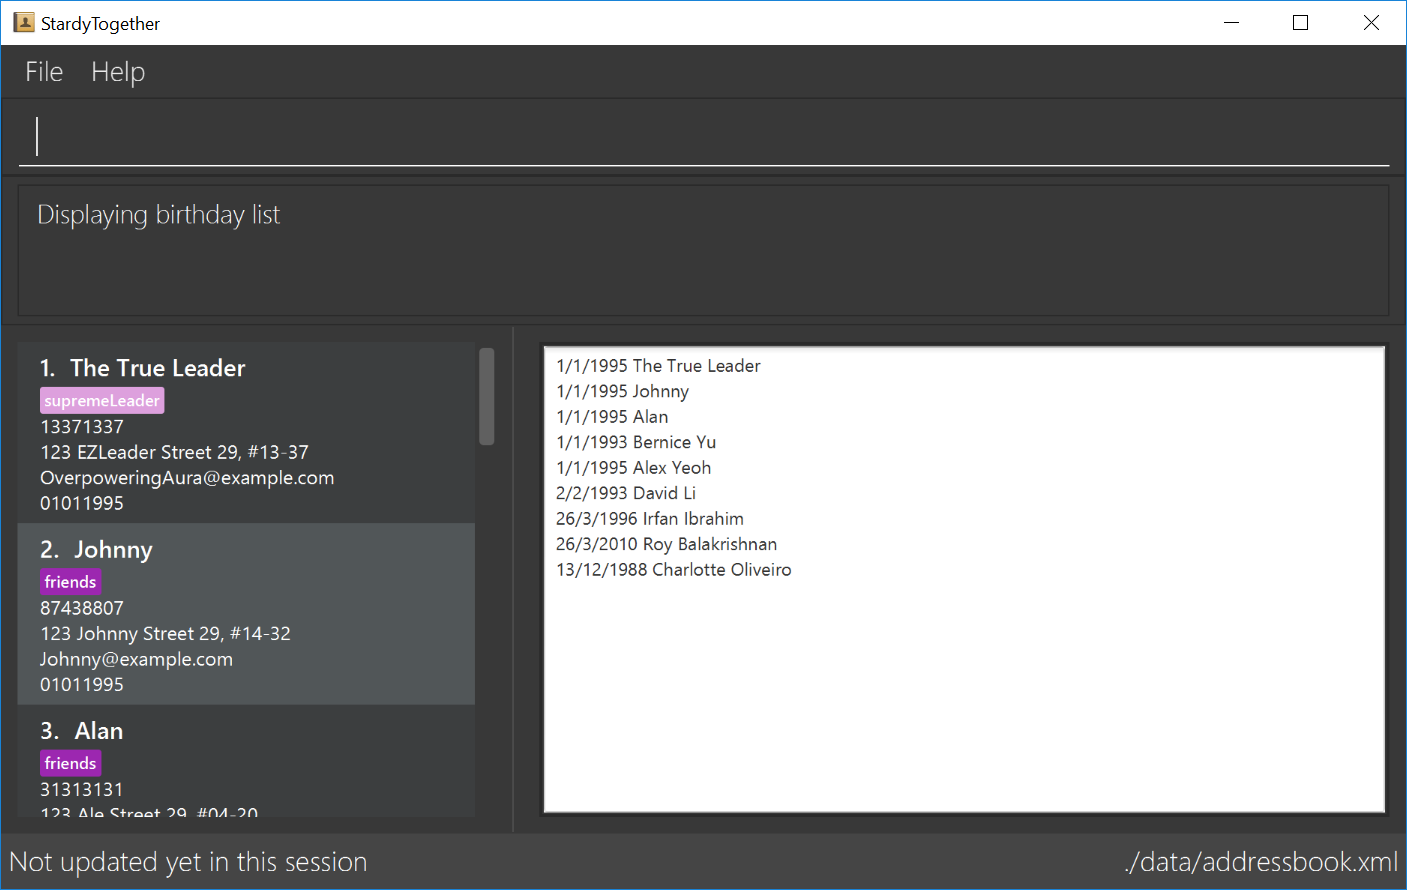Screen dimensions: 1407x890
Task: Click birthday entry 1/1/1993 Bernice Yu
Action: pyautogui.click(x=636, y=442)
